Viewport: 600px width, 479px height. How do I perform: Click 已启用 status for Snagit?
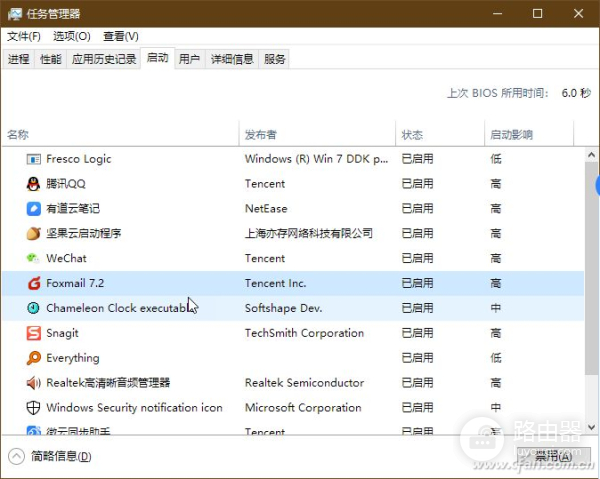click(417, 333)
